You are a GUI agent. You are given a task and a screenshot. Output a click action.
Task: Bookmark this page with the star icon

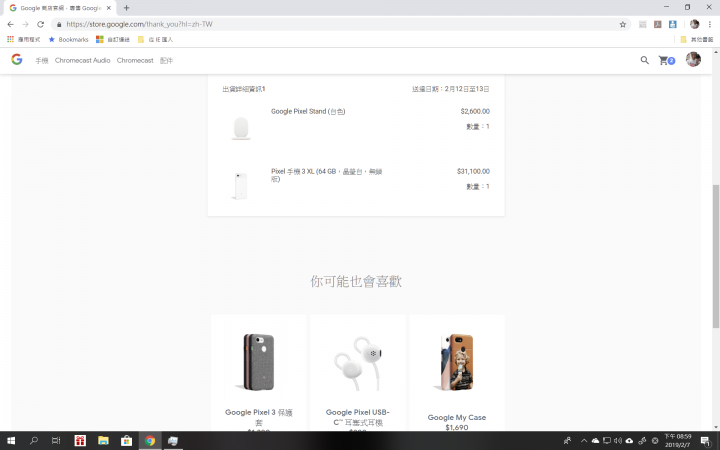pyautogui.click(x=623, y=24)
